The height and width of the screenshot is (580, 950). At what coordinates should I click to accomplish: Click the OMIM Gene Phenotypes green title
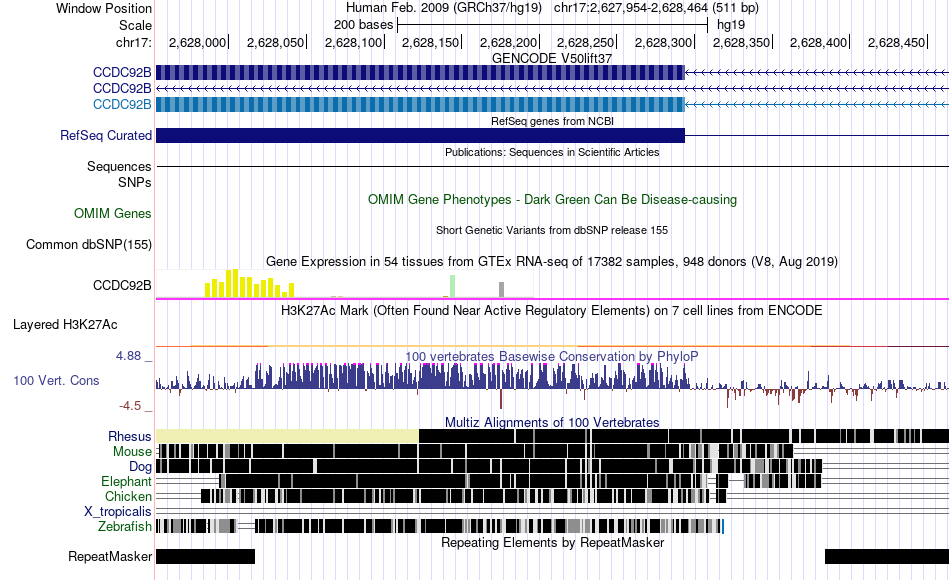552,199
